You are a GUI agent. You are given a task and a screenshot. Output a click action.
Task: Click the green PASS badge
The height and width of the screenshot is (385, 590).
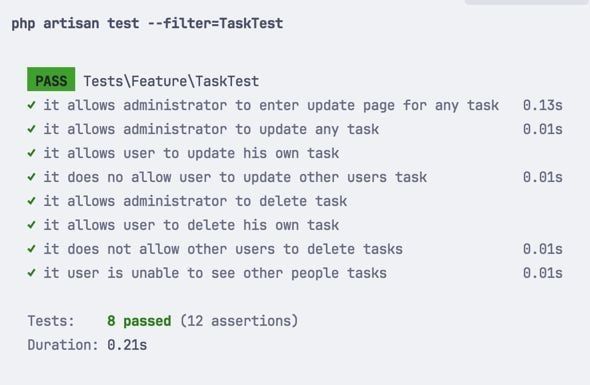pyautogui.click(x=51, y=79)
